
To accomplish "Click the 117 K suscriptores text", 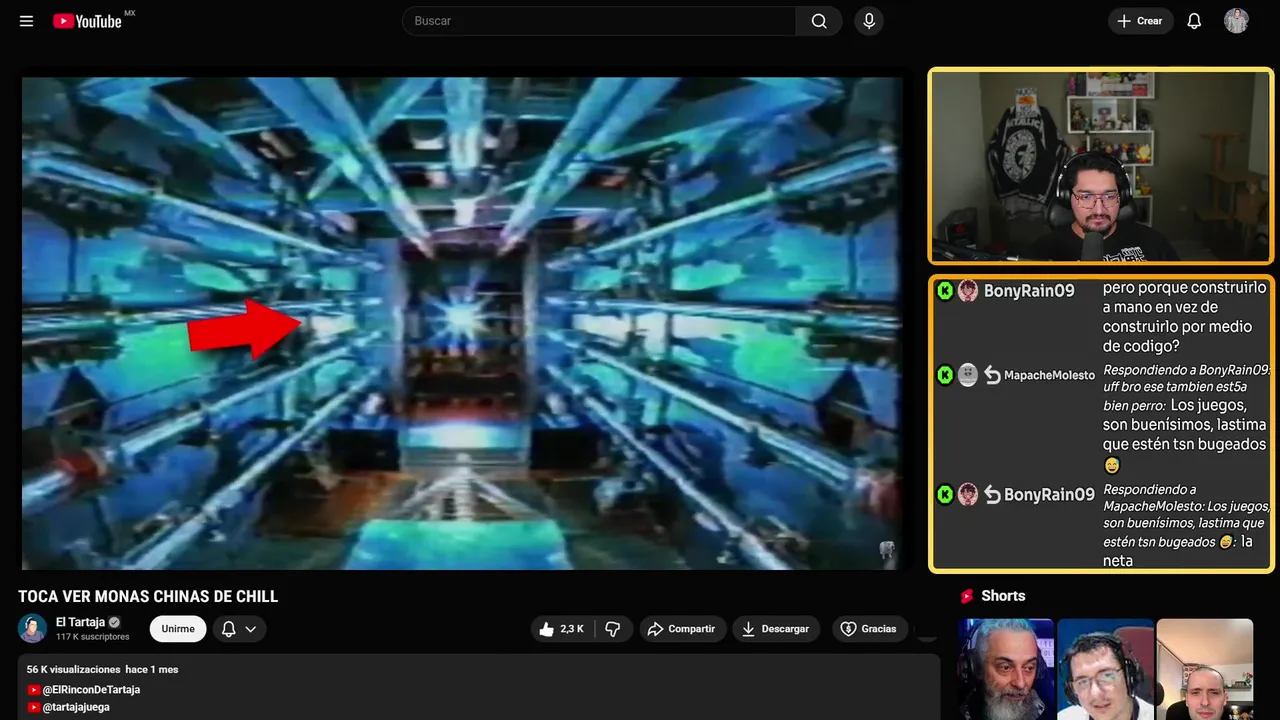I will click(x=92, y=637).
